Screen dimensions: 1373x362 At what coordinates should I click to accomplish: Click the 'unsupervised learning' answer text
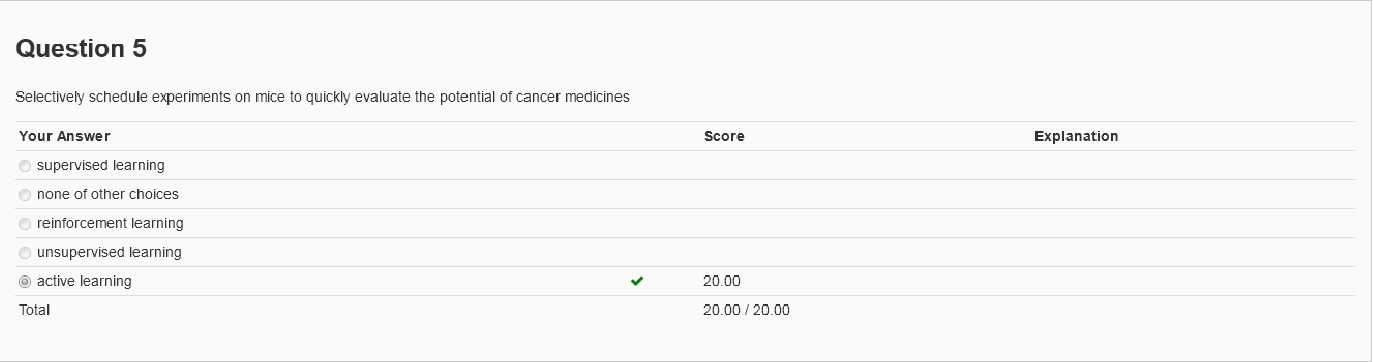[109, 252]
